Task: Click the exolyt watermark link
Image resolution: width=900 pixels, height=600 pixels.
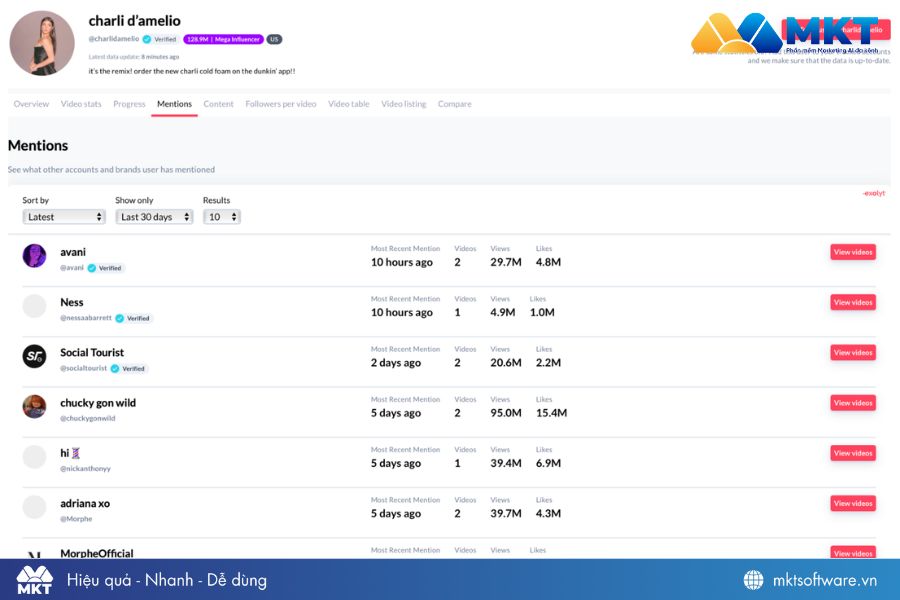Action: pyautogui.click(x=874, y=193)
